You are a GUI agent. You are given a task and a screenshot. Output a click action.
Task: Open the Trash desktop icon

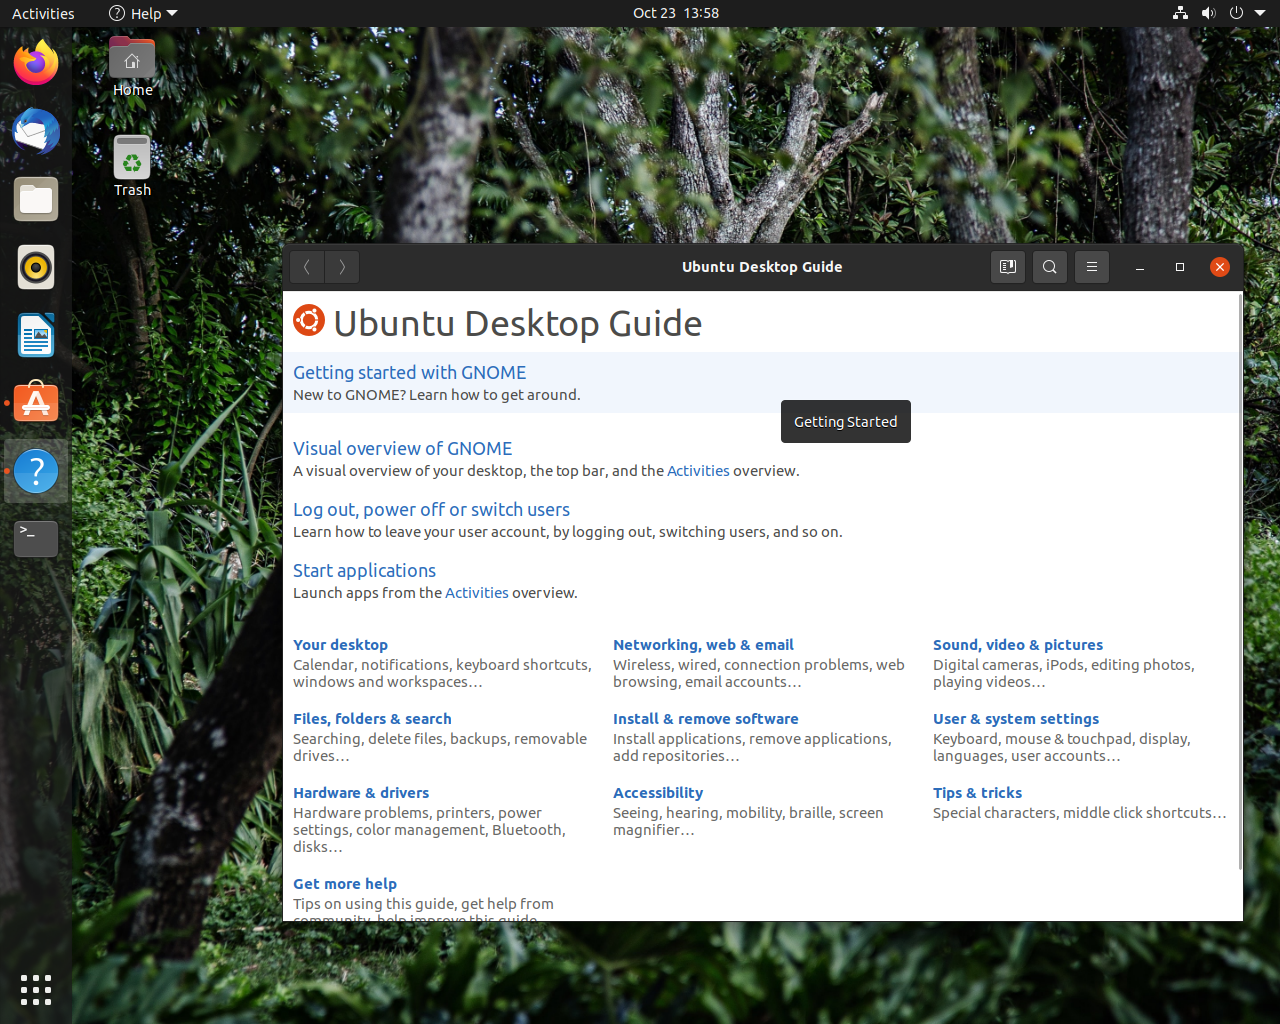point(132,167)
